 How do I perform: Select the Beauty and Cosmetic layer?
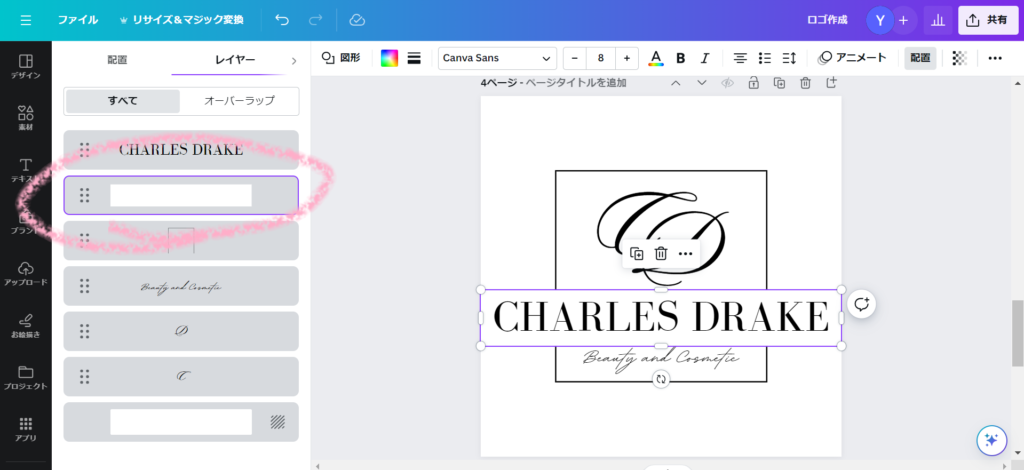click(181, 286)
